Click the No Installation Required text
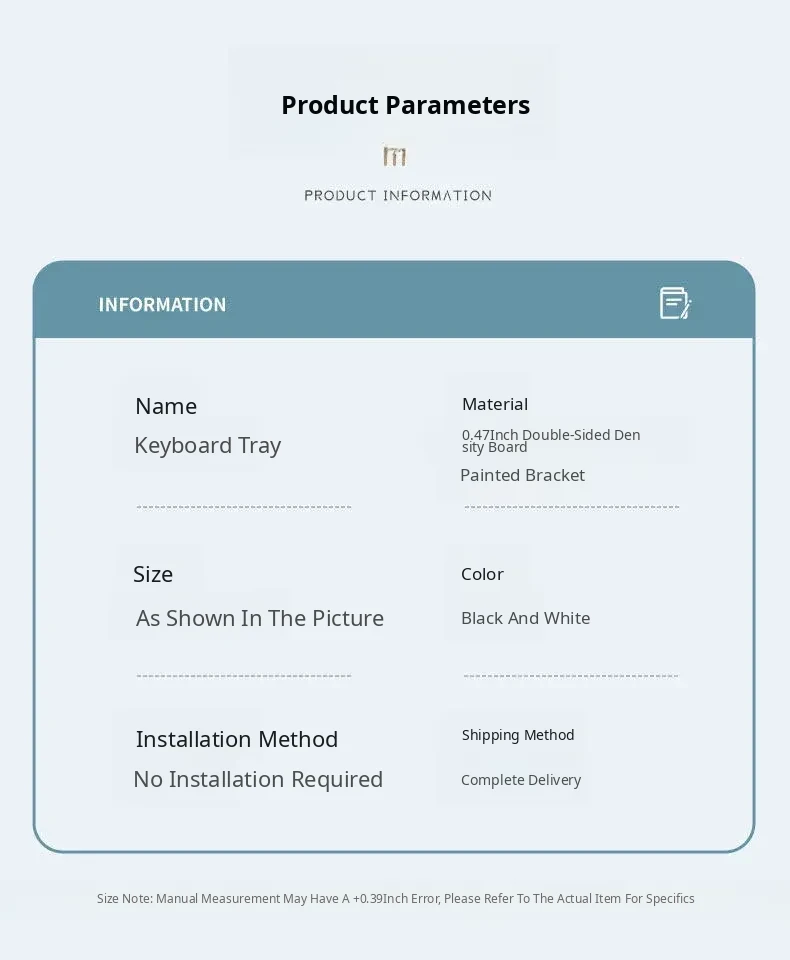This screenshot has height=960, width=790. [x=258, y=779]
